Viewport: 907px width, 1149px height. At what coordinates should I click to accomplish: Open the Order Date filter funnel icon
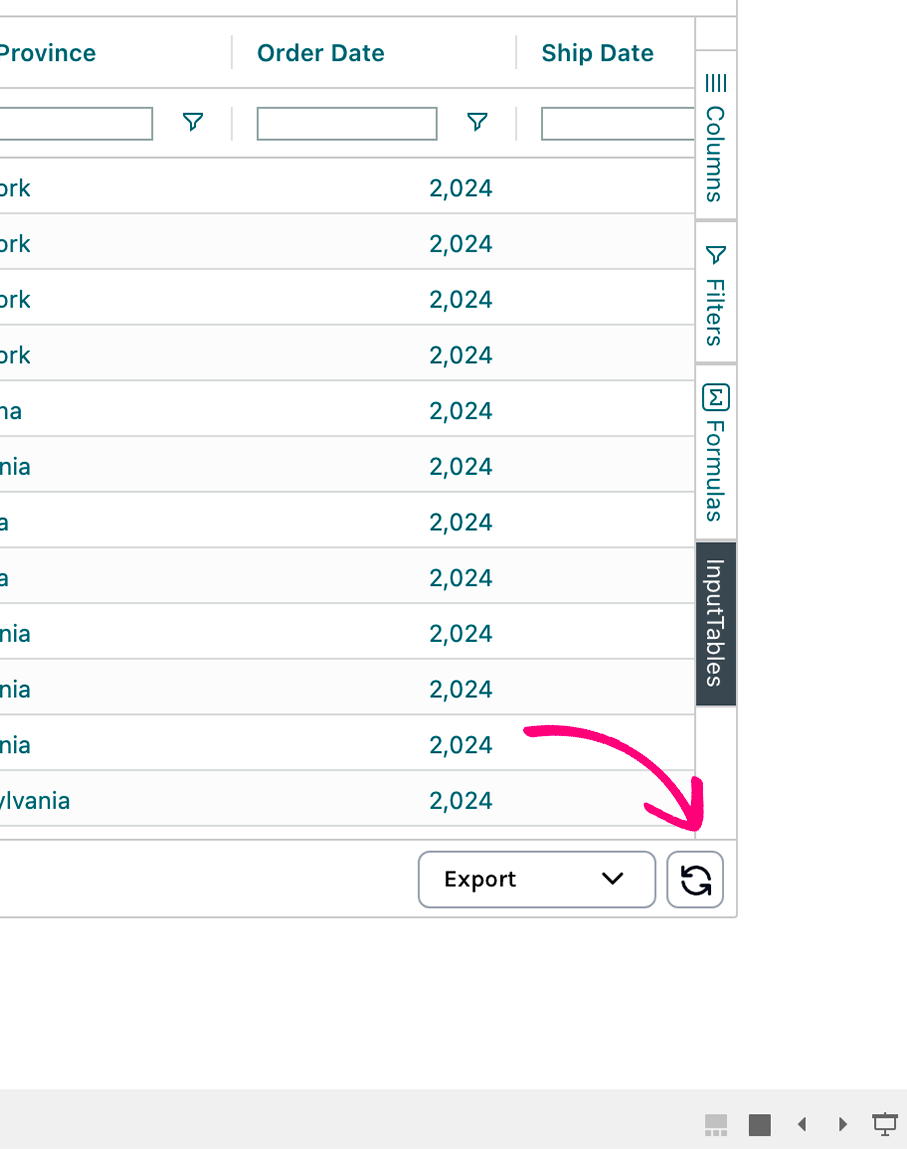pyautogui.click(x=478, y=122)
